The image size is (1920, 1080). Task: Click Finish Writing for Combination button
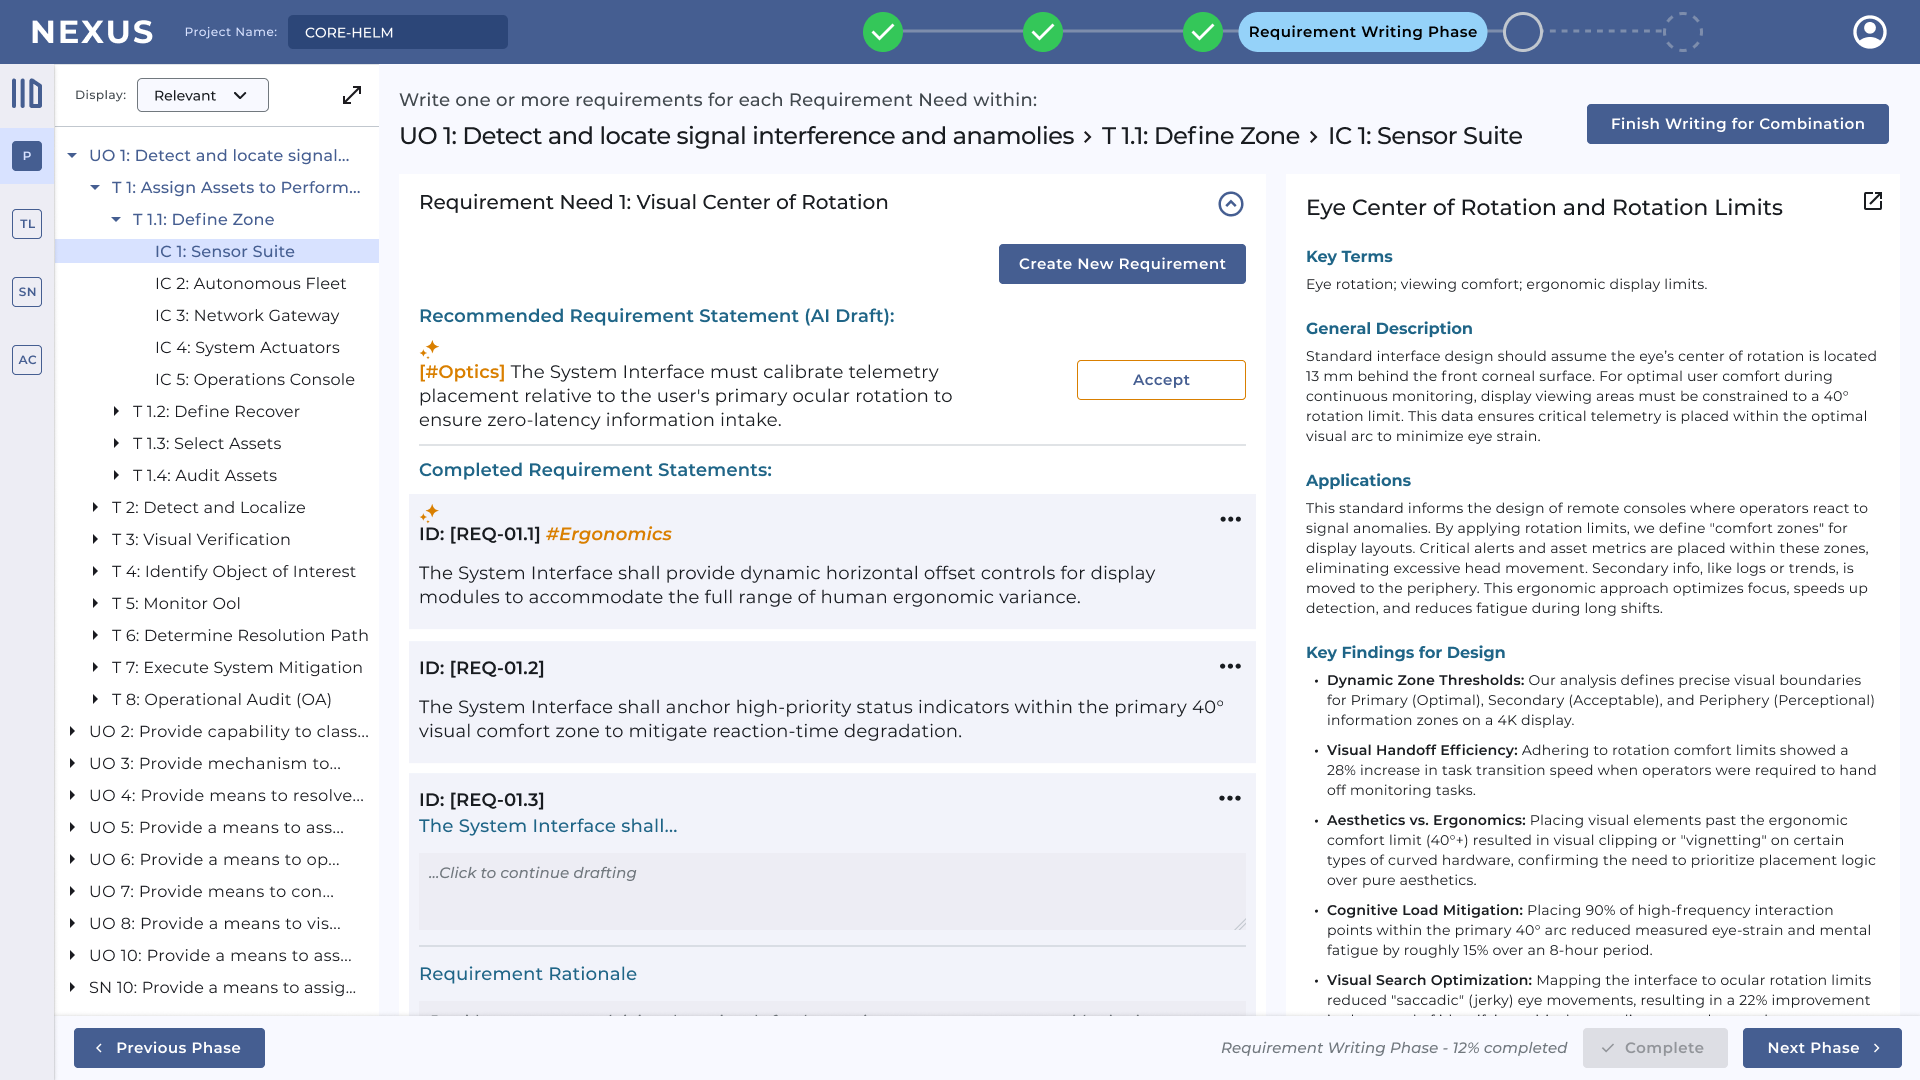[1737, 124]
